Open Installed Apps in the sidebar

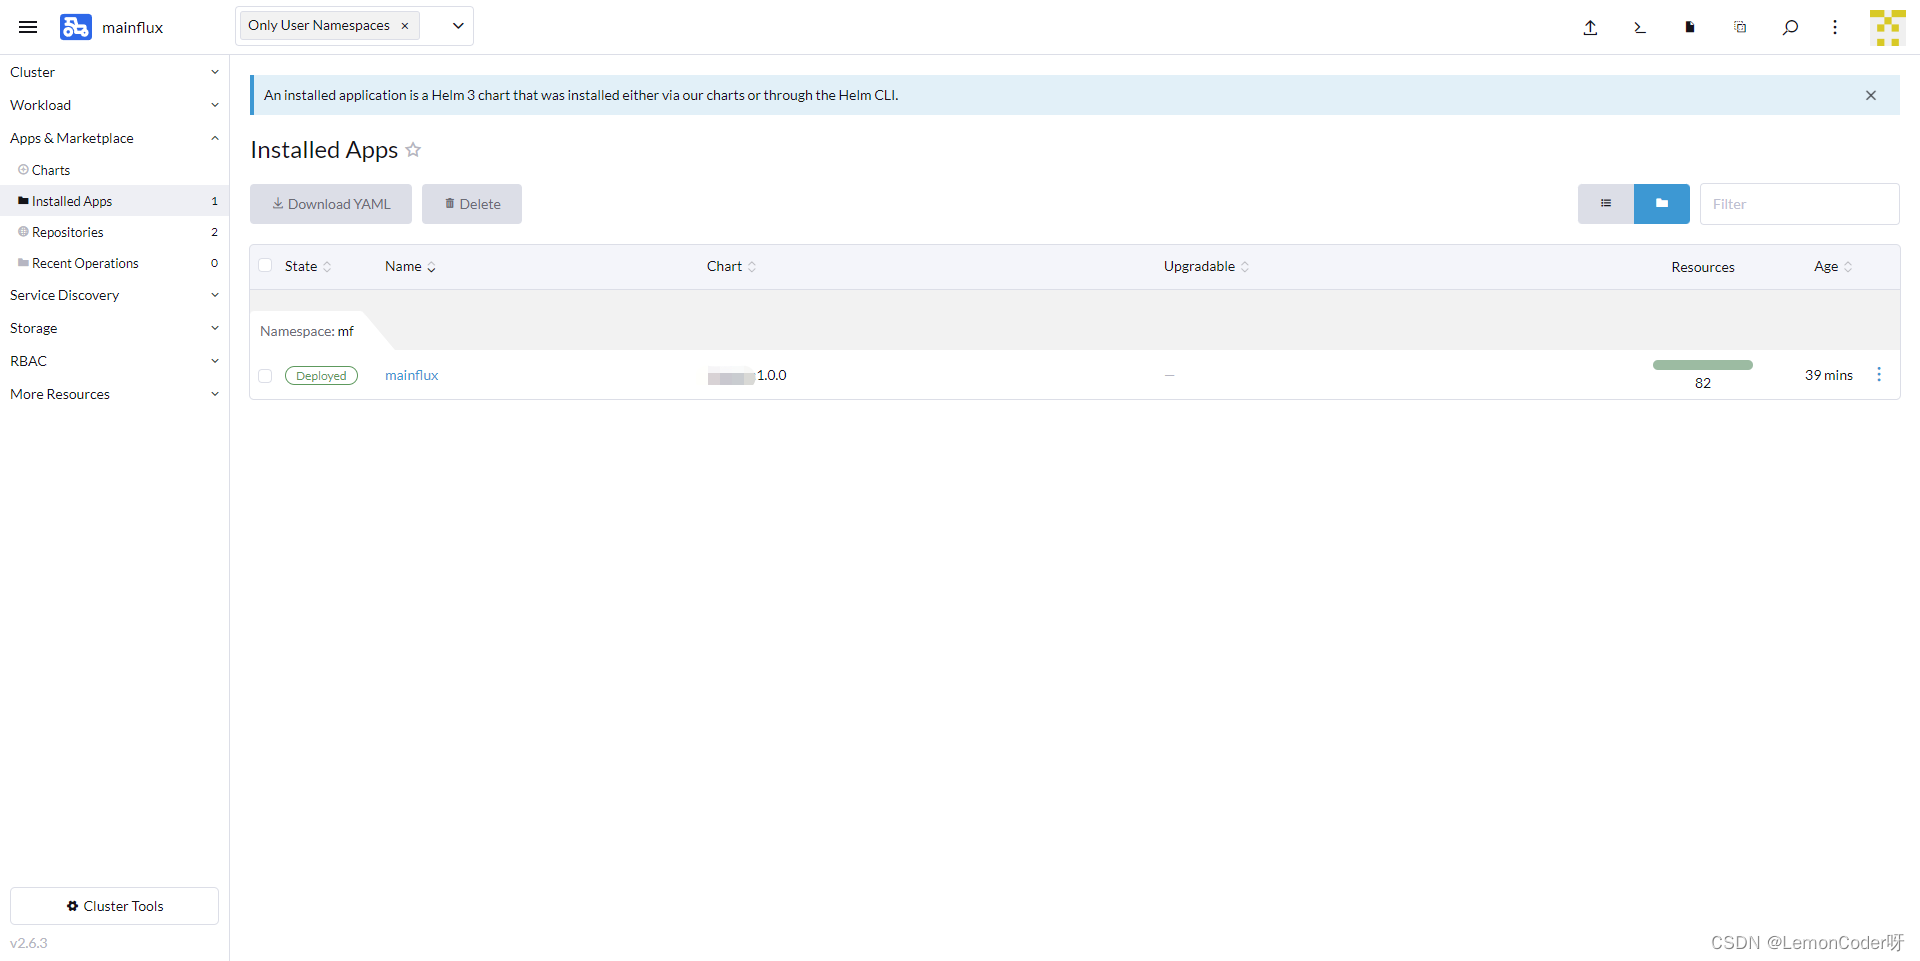[x=114, y=201]
